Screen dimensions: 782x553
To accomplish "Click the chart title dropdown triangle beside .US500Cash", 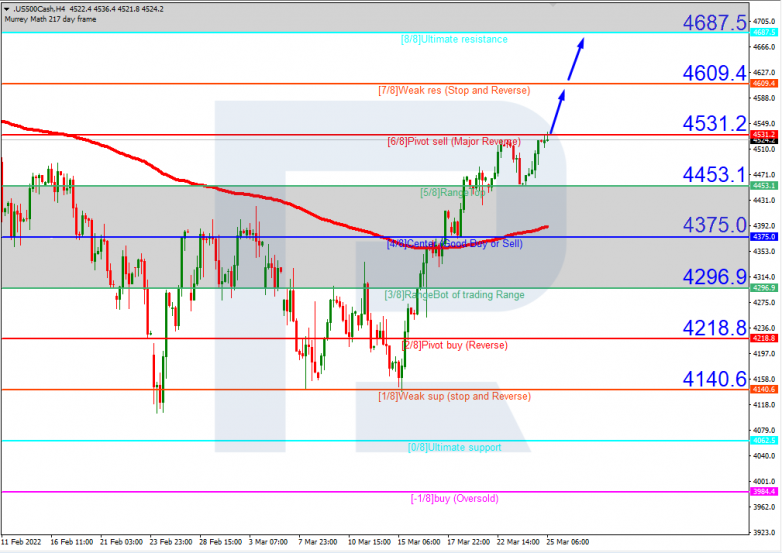I will [x=6, y=9].
